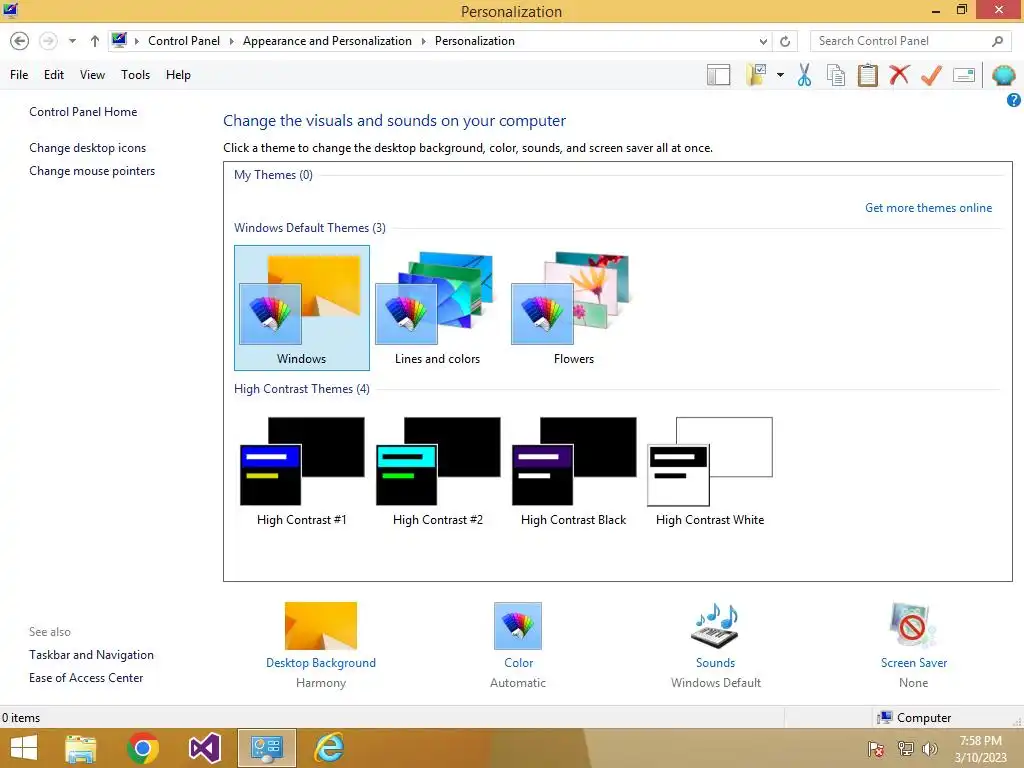Click the volume speaker tray icon
The image size is (1024, 768).
point(929,749)
